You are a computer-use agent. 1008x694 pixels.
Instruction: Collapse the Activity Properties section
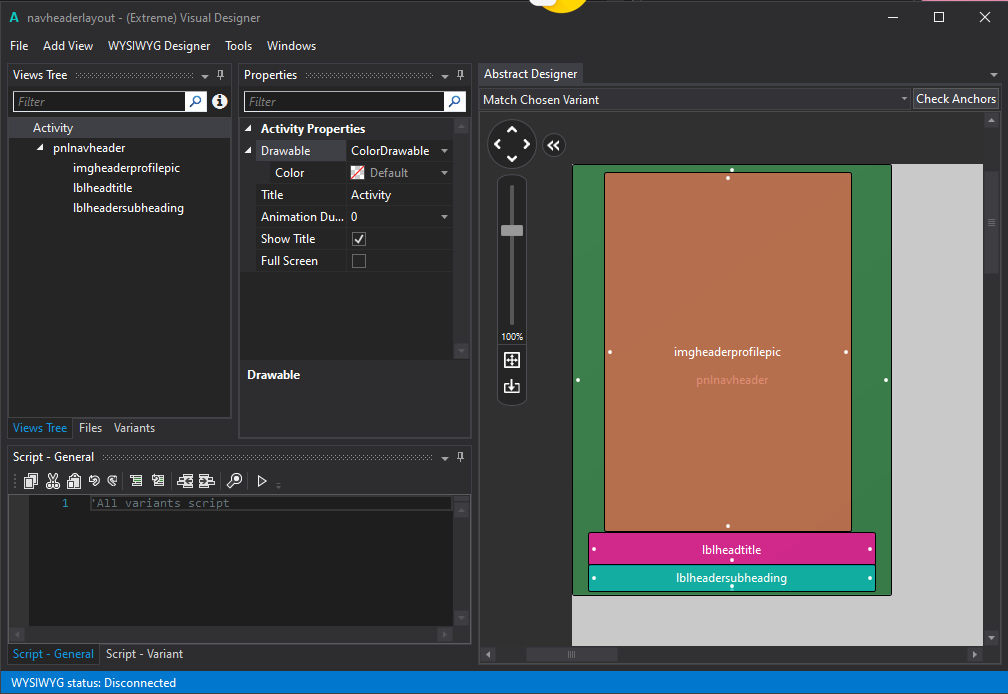(x=248, y=129)
